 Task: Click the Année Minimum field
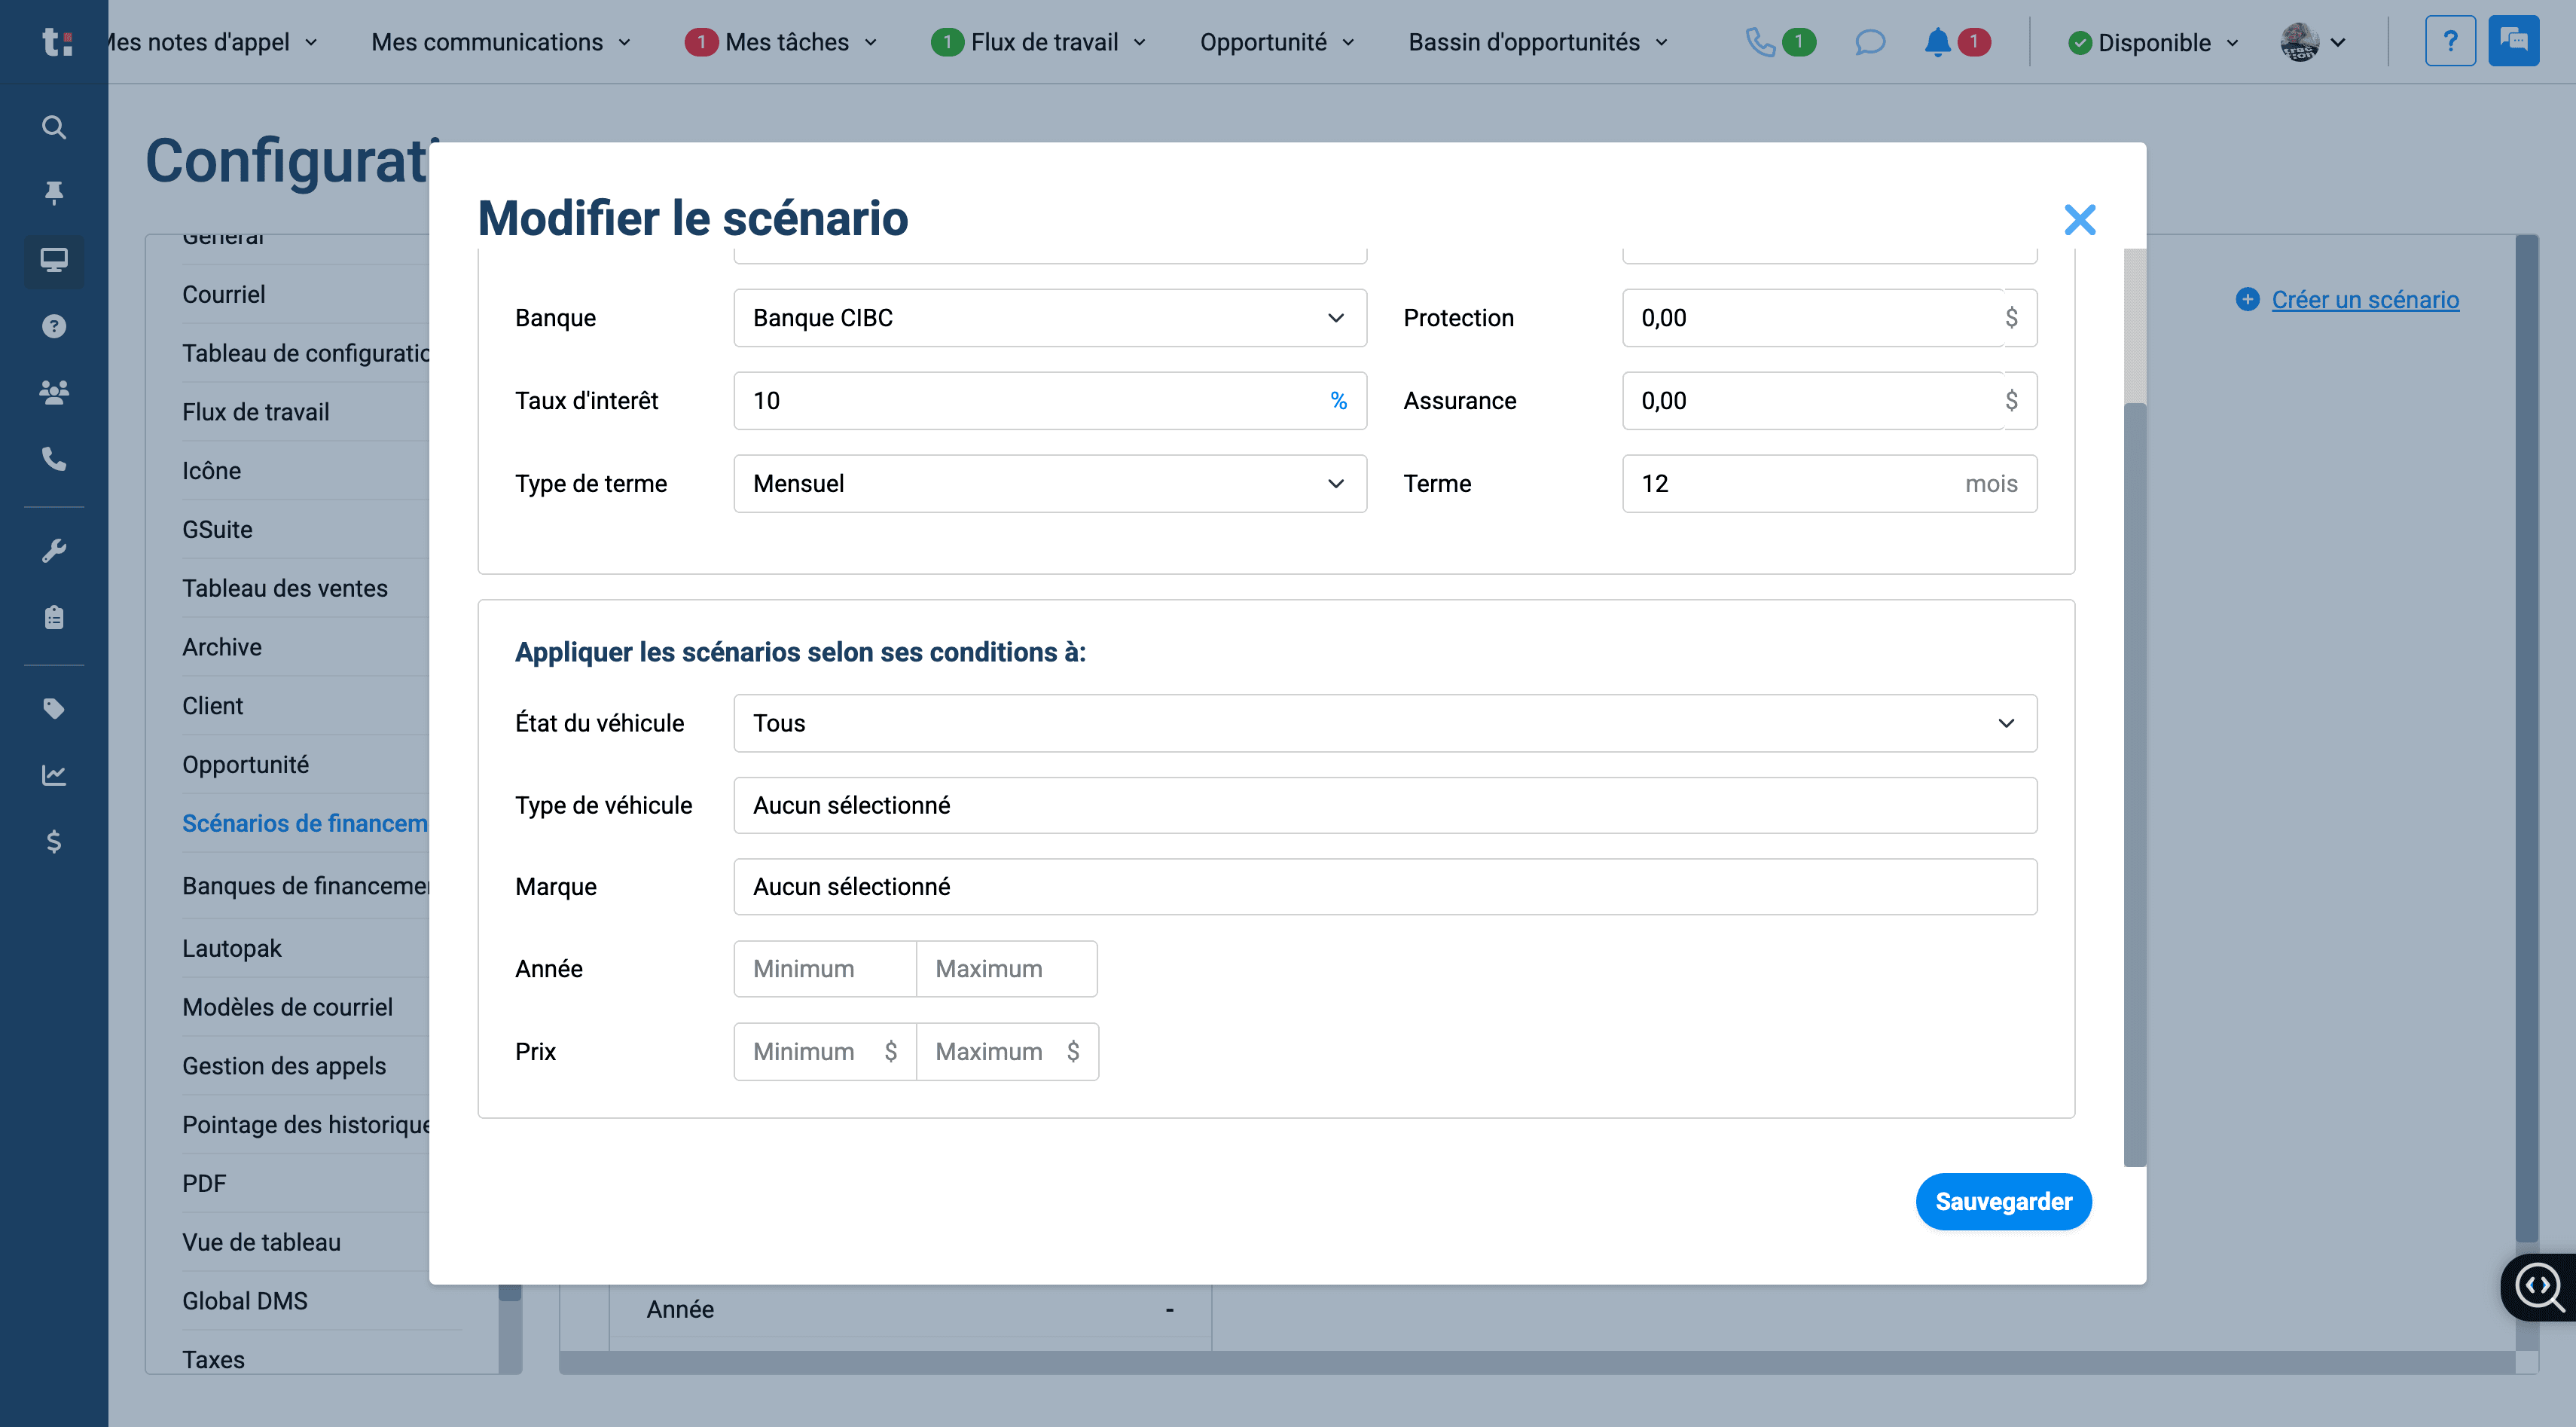pyautogui.click(x=824, y=969)
